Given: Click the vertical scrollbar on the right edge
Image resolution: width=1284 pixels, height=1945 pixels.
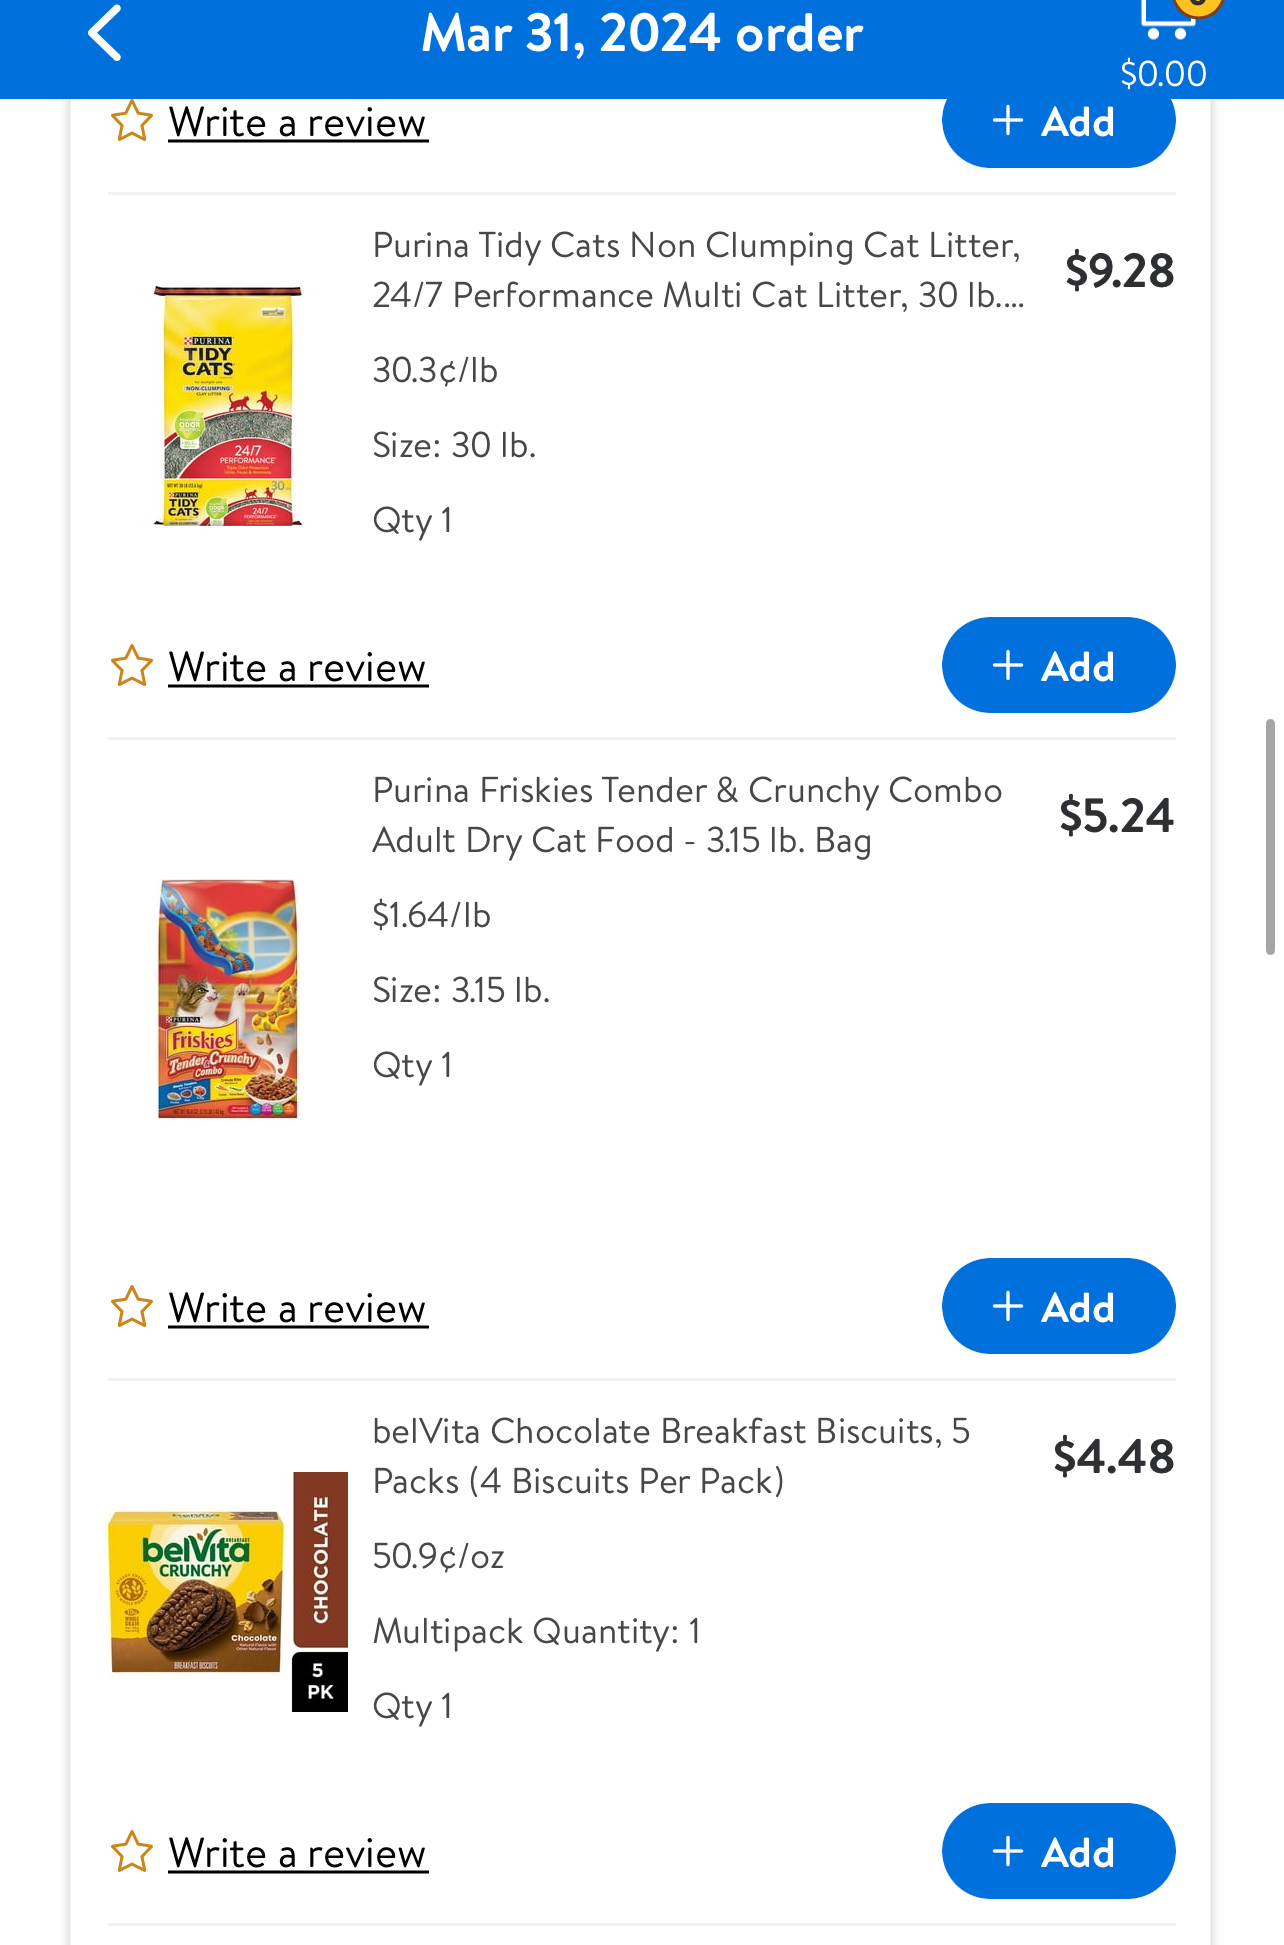Looking at the screenshot, I should point(1270,836).
